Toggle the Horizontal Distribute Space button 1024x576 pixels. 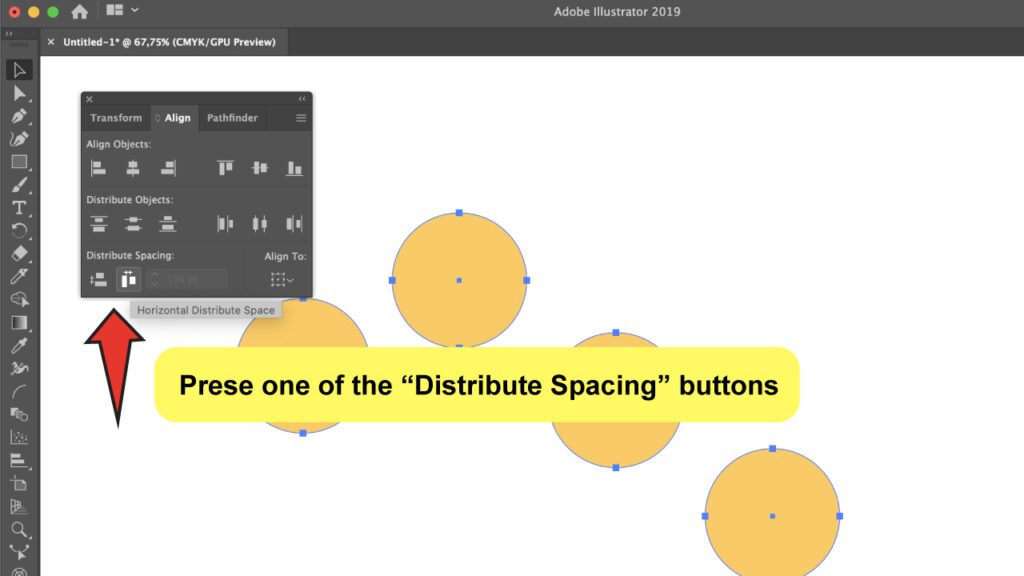coord(126,278)
